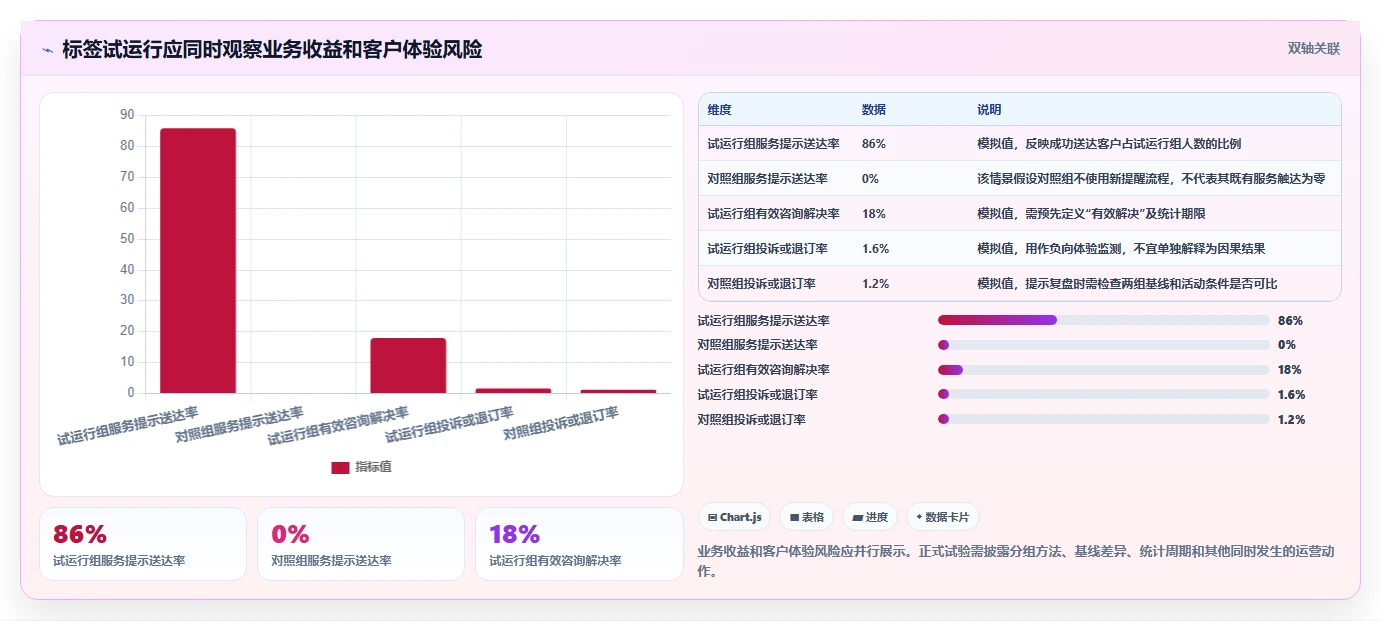This screenshot has height=621, width=1381.
Task: Click the 1.6% figure beside its progress bar
Action: click(1292, 395)
